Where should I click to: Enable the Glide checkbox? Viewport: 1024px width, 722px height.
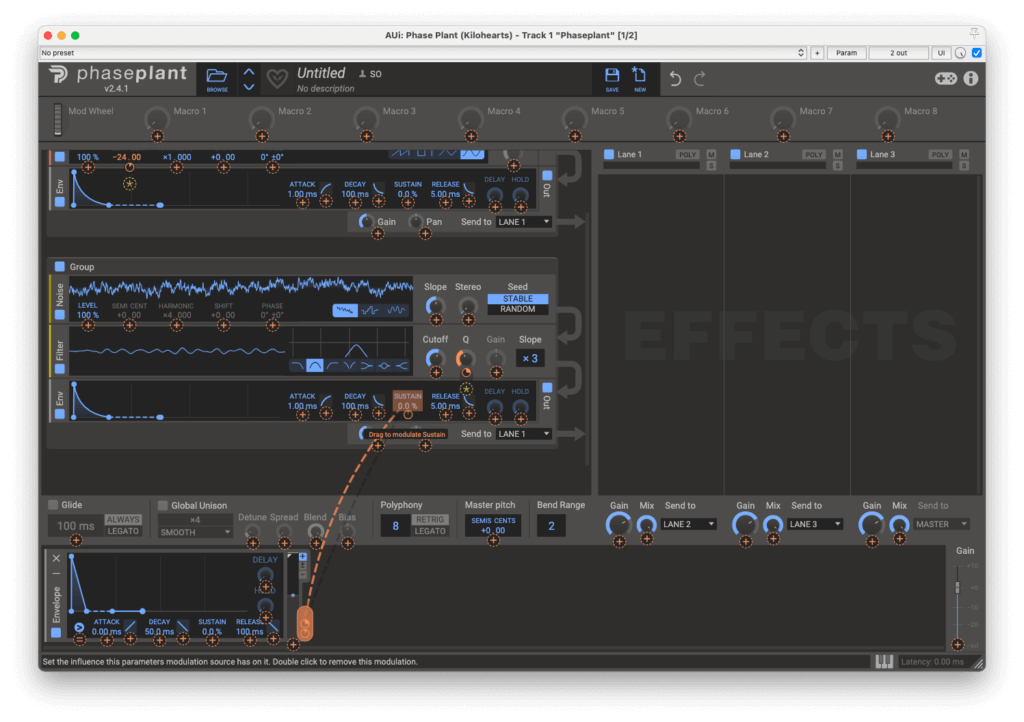point(53,505)
